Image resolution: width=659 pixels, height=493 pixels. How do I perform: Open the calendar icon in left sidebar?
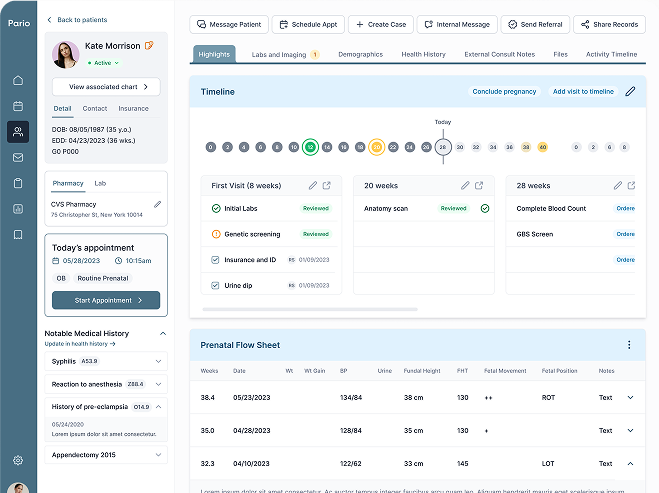[x=18, y=106]
